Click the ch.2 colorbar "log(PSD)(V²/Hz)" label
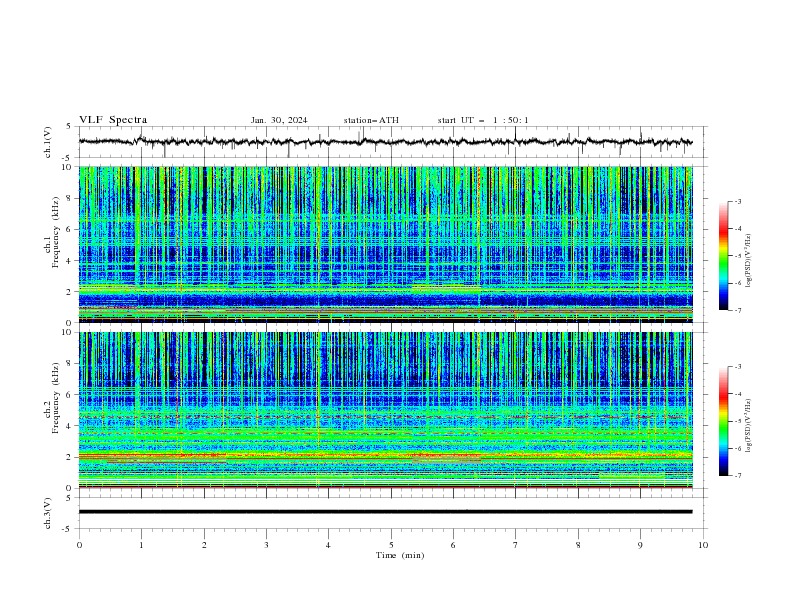Viewport: 792px width, 612px height. (x=748, y=426)
